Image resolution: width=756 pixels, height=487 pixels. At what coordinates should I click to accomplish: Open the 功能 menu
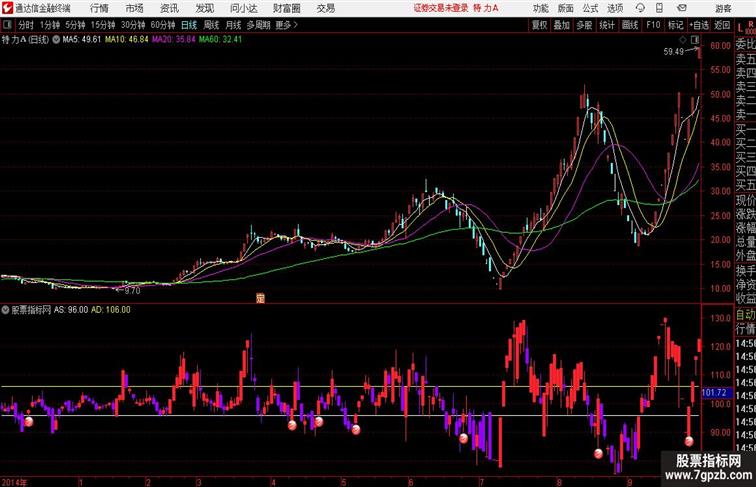coord(540,8)
